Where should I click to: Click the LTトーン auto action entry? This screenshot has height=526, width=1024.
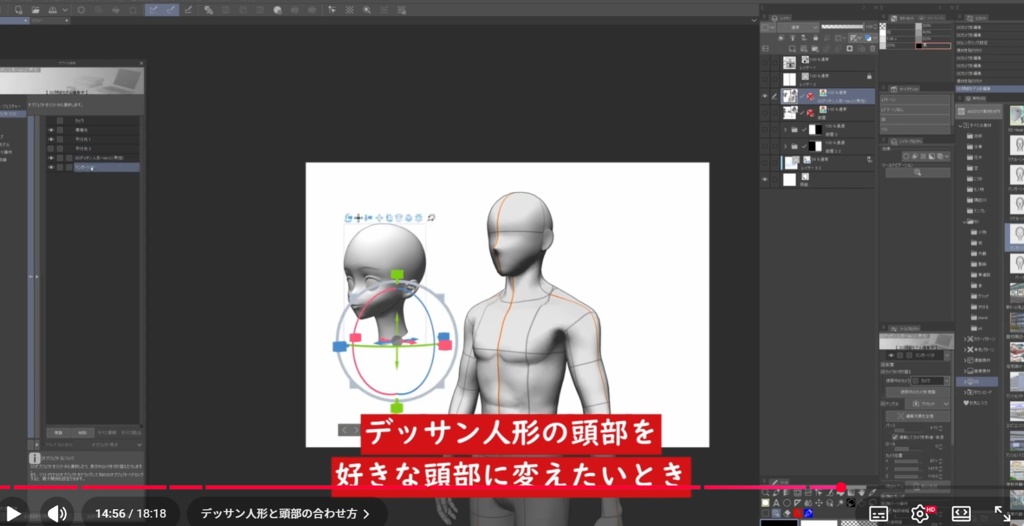914,99
